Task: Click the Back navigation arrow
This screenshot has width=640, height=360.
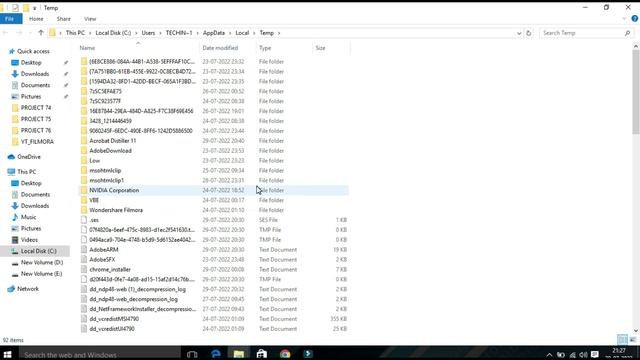Action: point(6,33)
